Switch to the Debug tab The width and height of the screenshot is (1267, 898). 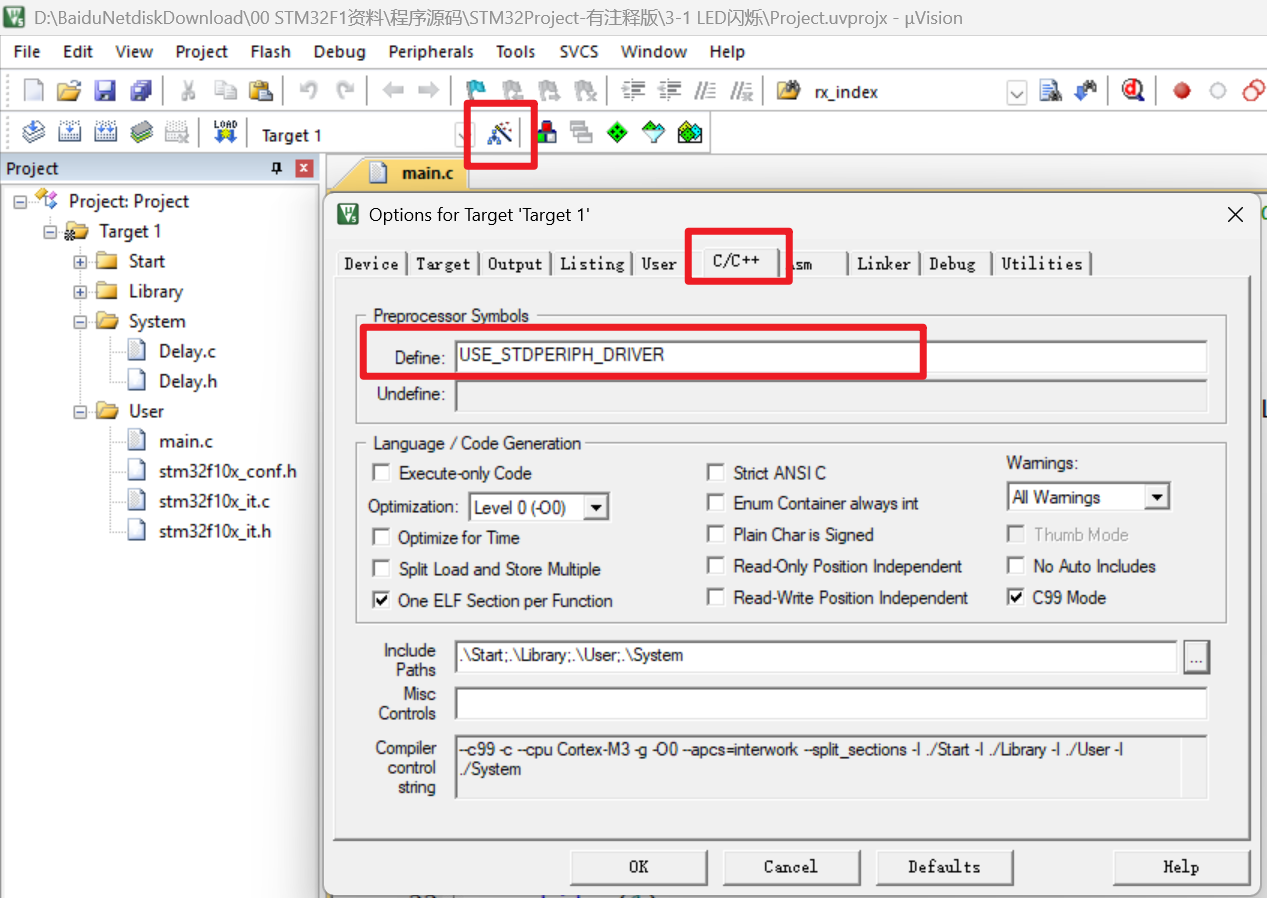[952, 264]
